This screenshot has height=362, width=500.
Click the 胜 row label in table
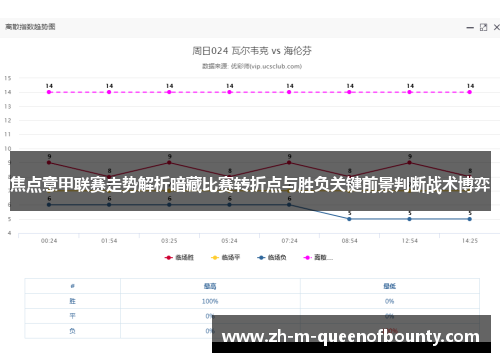click(x=72, y=301)
